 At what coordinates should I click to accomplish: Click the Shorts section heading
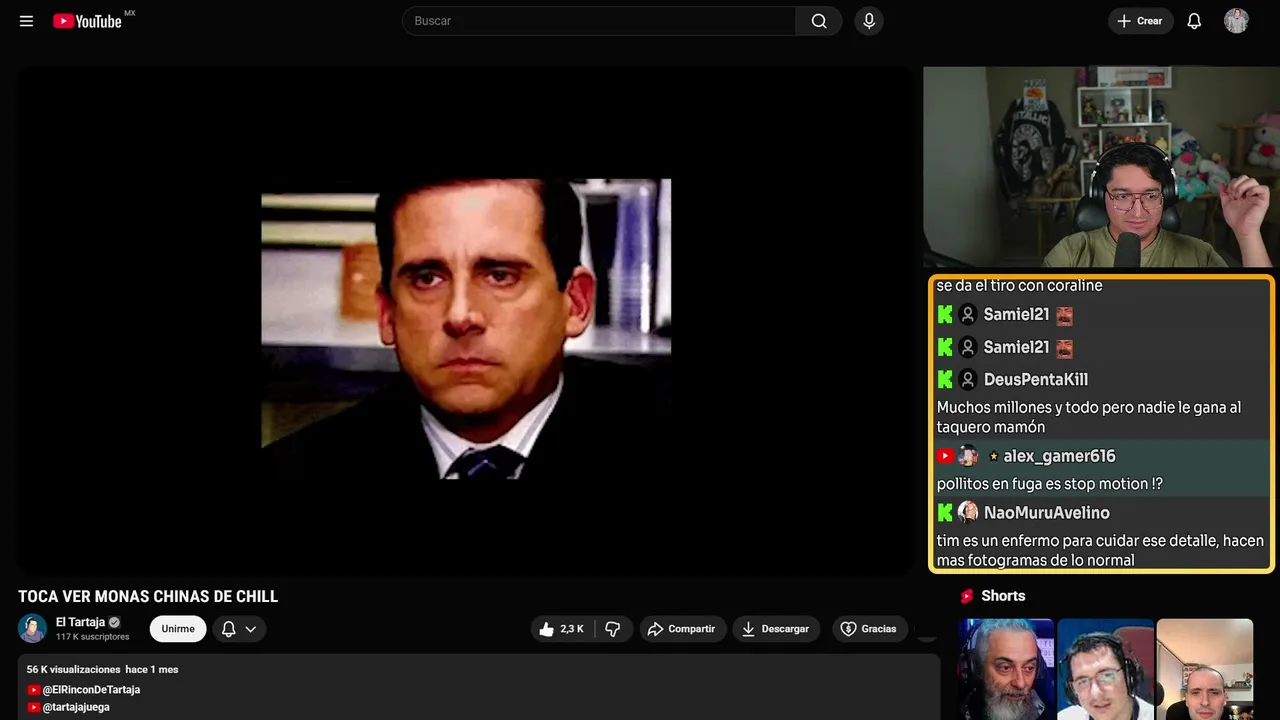pos(1003,596)
